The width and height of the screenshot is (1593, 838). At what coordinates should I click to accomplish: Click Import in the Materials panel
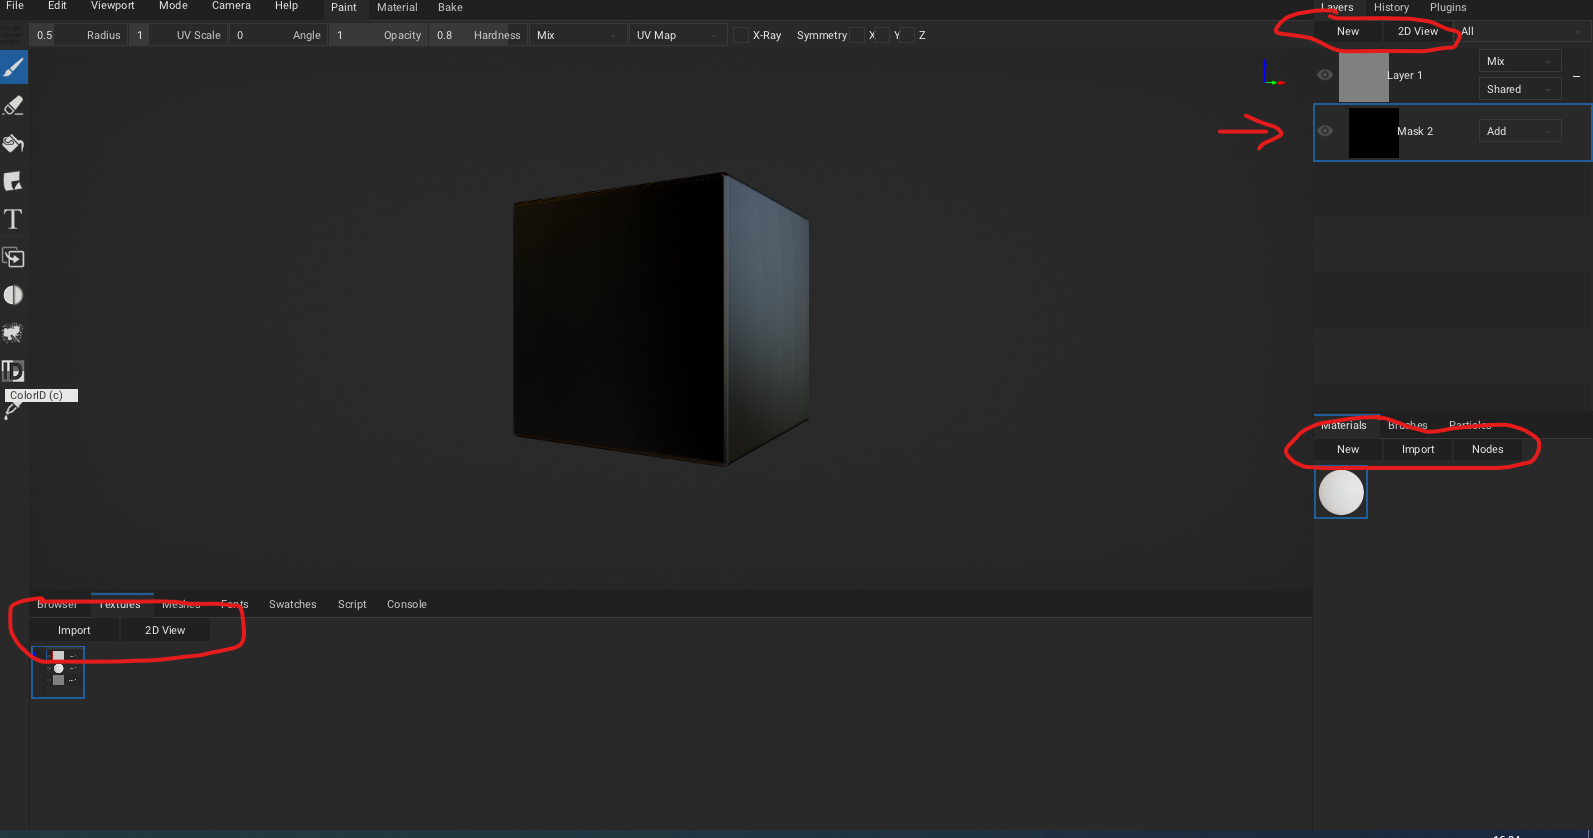[x=1418, y=449]
